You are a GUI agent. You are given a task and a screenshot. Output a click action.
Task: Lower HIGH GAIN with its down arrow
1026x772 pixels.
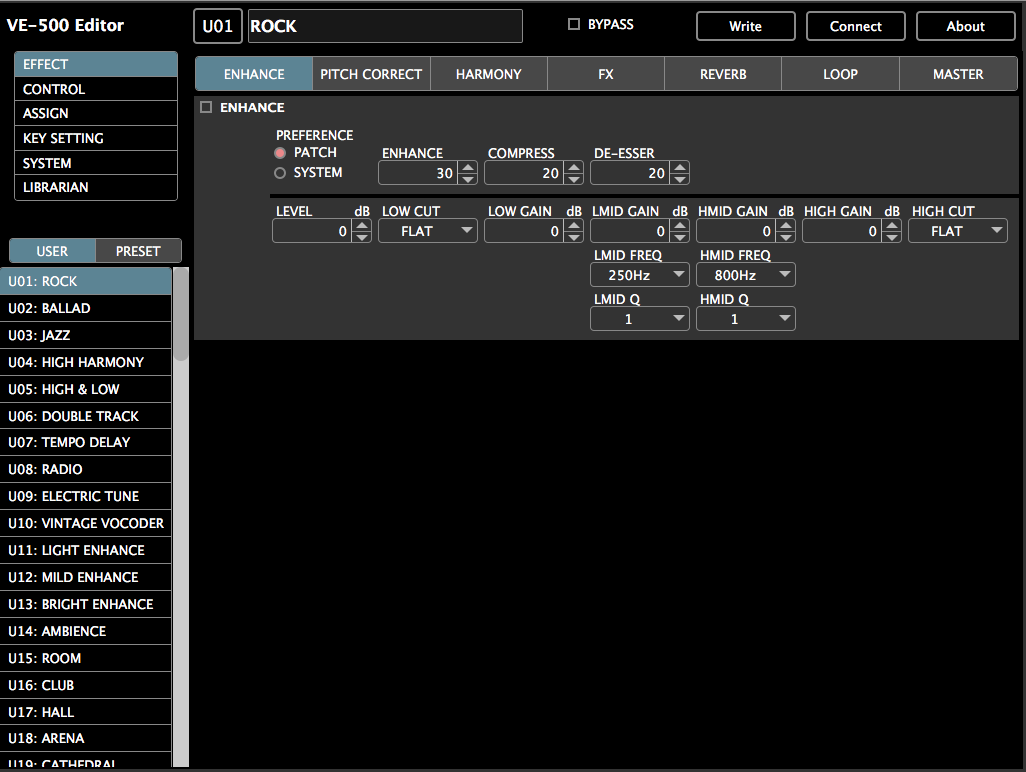click(x=892, y=237)
